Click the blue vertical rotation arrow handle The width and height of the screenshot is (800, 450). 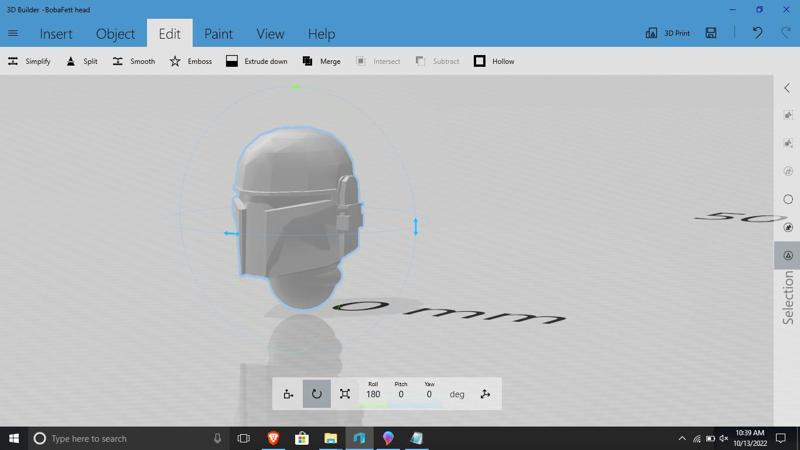coord(415,226)
